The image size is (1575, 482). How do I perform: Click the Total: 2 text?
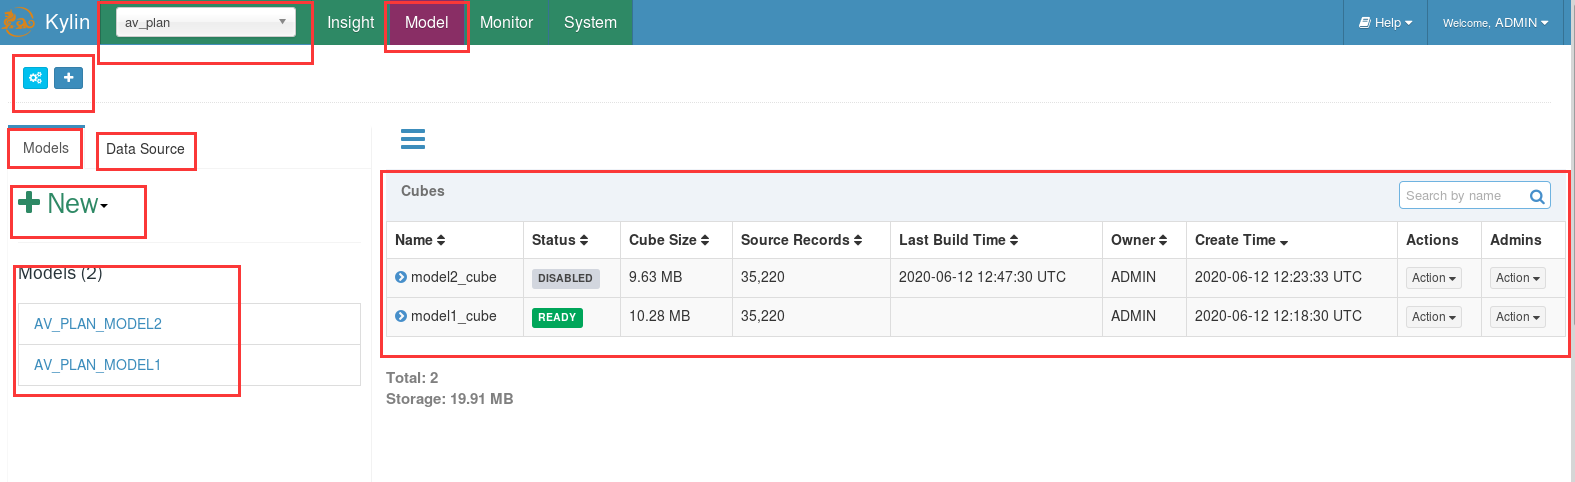(x=412, y=378)
